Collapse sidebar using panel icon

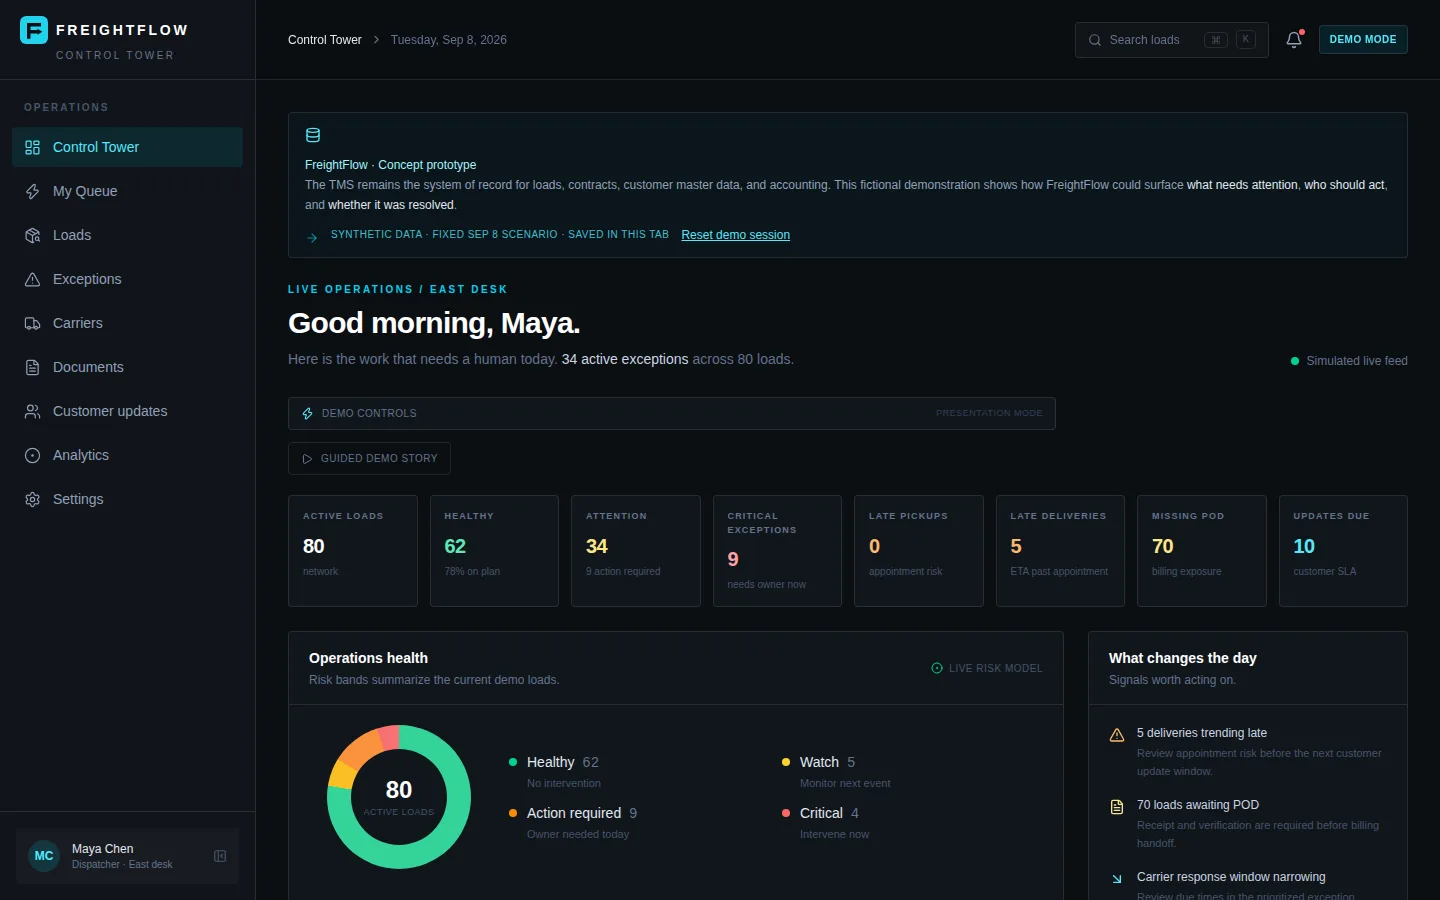click(x=220, y=856)
